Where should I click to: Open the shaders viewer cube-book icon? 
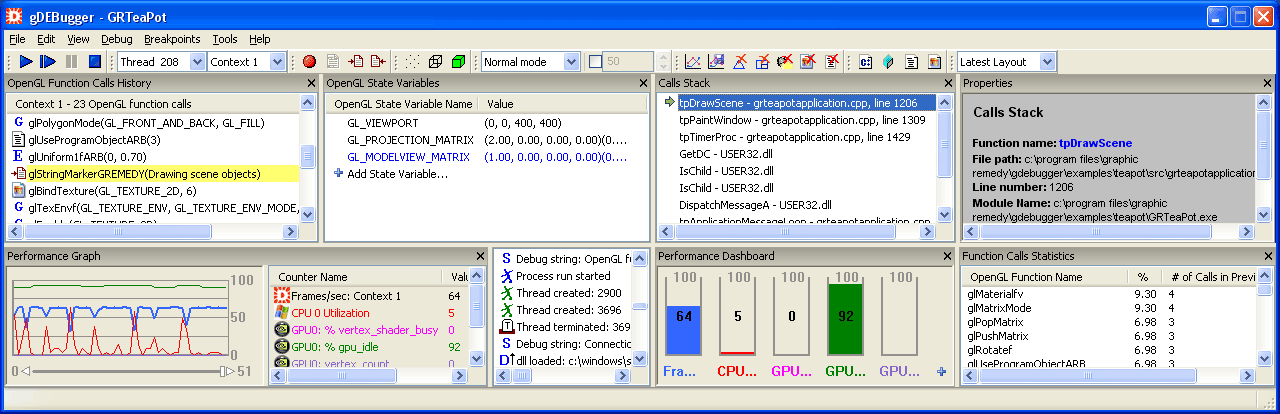(888, 62)
